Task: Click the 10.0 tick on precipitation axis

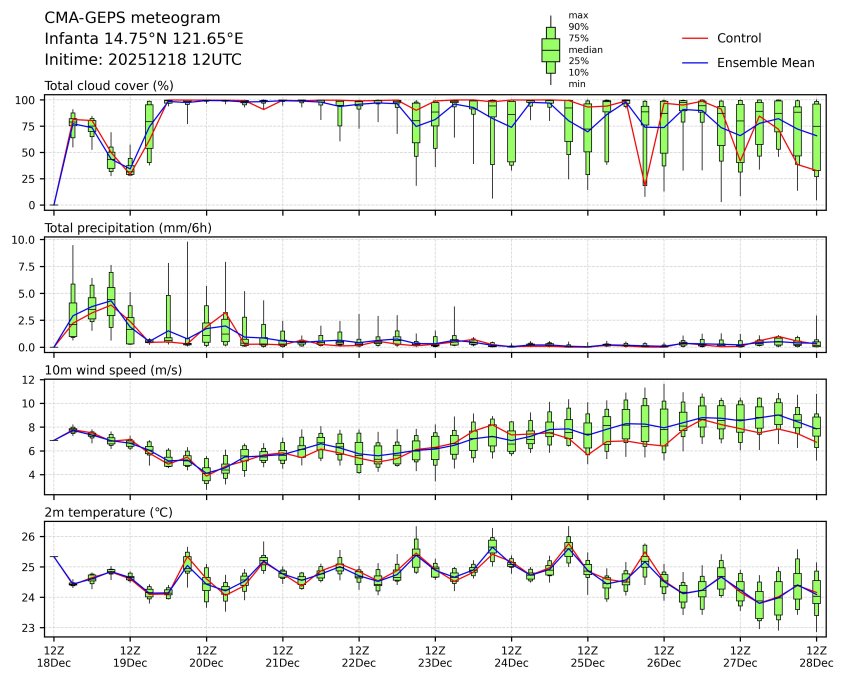Action: 26,240
